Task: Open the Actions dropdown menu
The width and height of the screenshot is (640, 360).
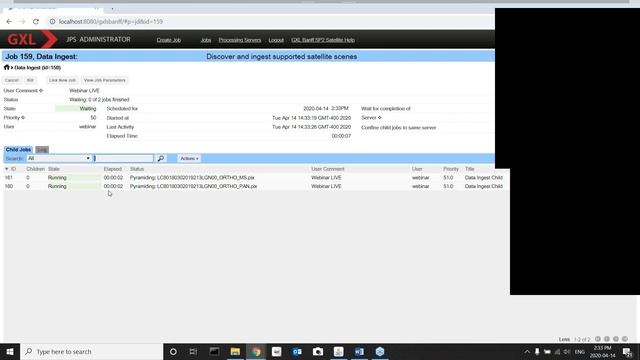Action: click(x=189, y=158)
